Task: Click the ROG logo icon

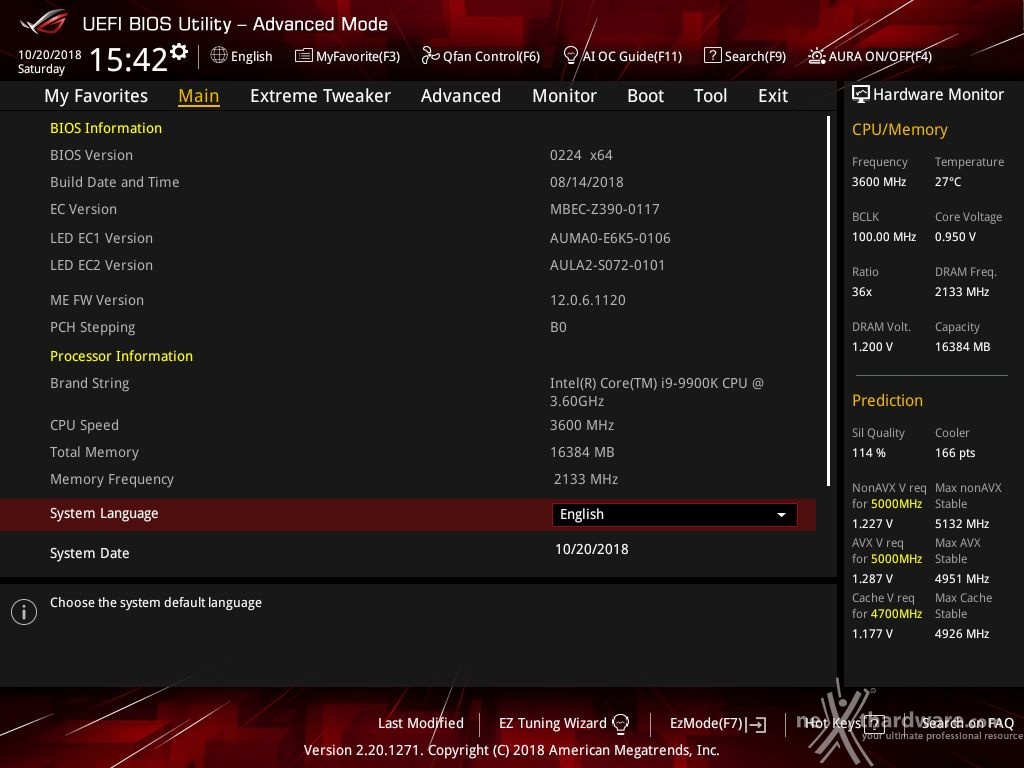Action: pyautogui.click(x=44, y=22)
